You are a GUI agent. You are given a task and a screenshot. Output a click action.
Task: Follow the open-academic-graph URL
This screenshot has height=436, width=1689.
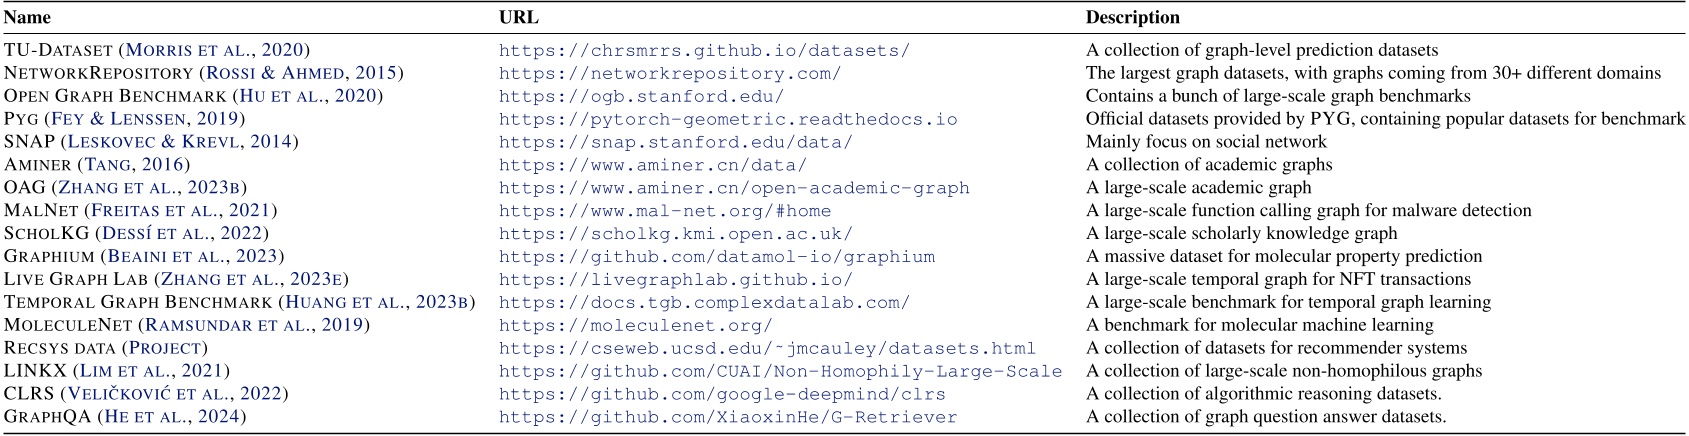click(734, 188)
